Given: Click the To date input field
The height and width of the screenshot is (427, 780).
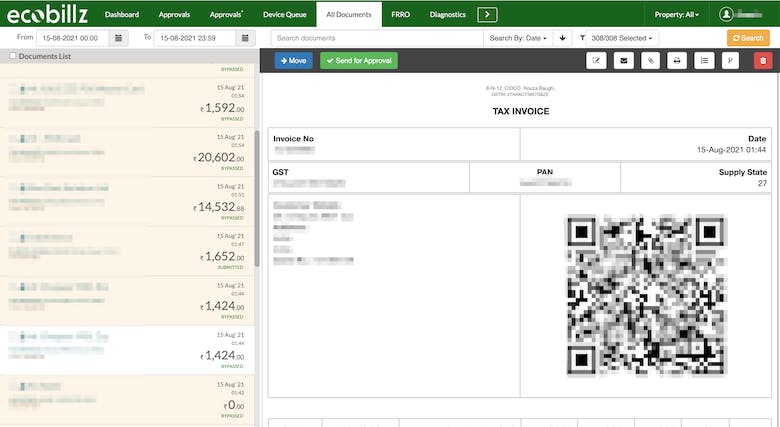Looking at the screenshot, I should [x=195, y=38].
